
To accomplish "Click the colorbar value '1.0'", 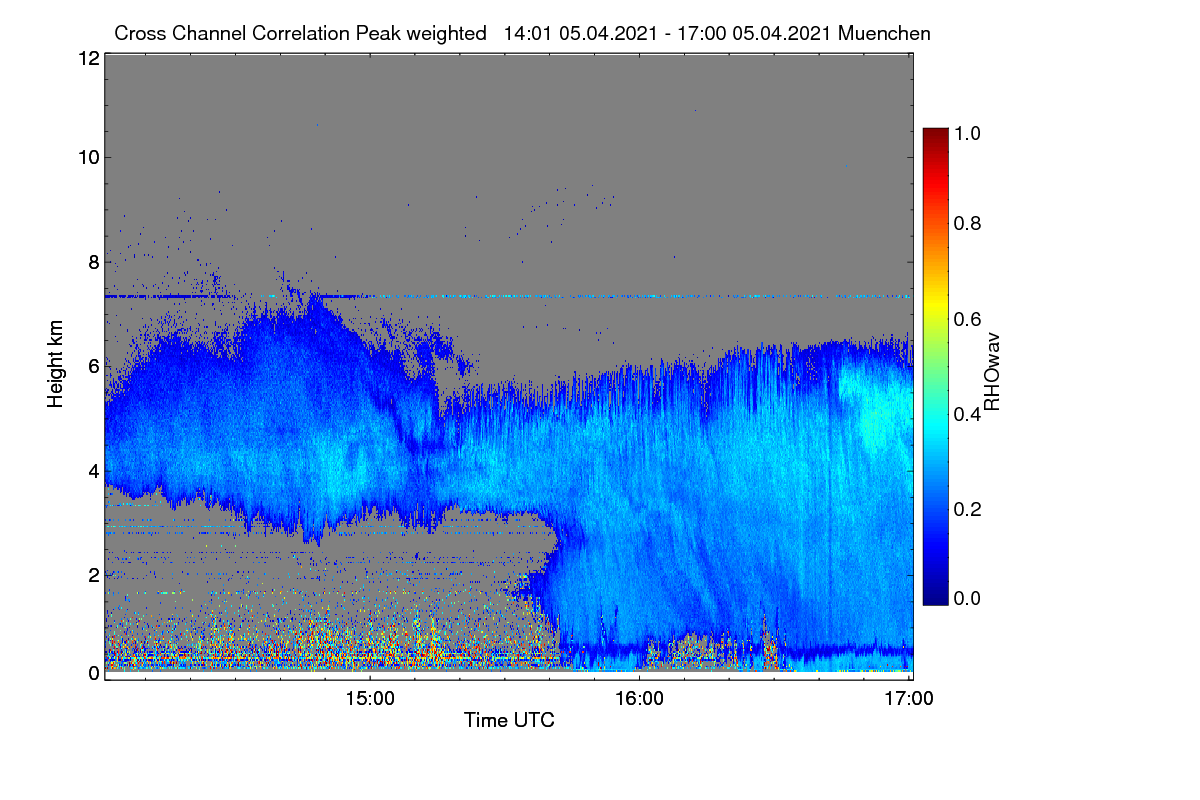I will [x=969, y=133].
